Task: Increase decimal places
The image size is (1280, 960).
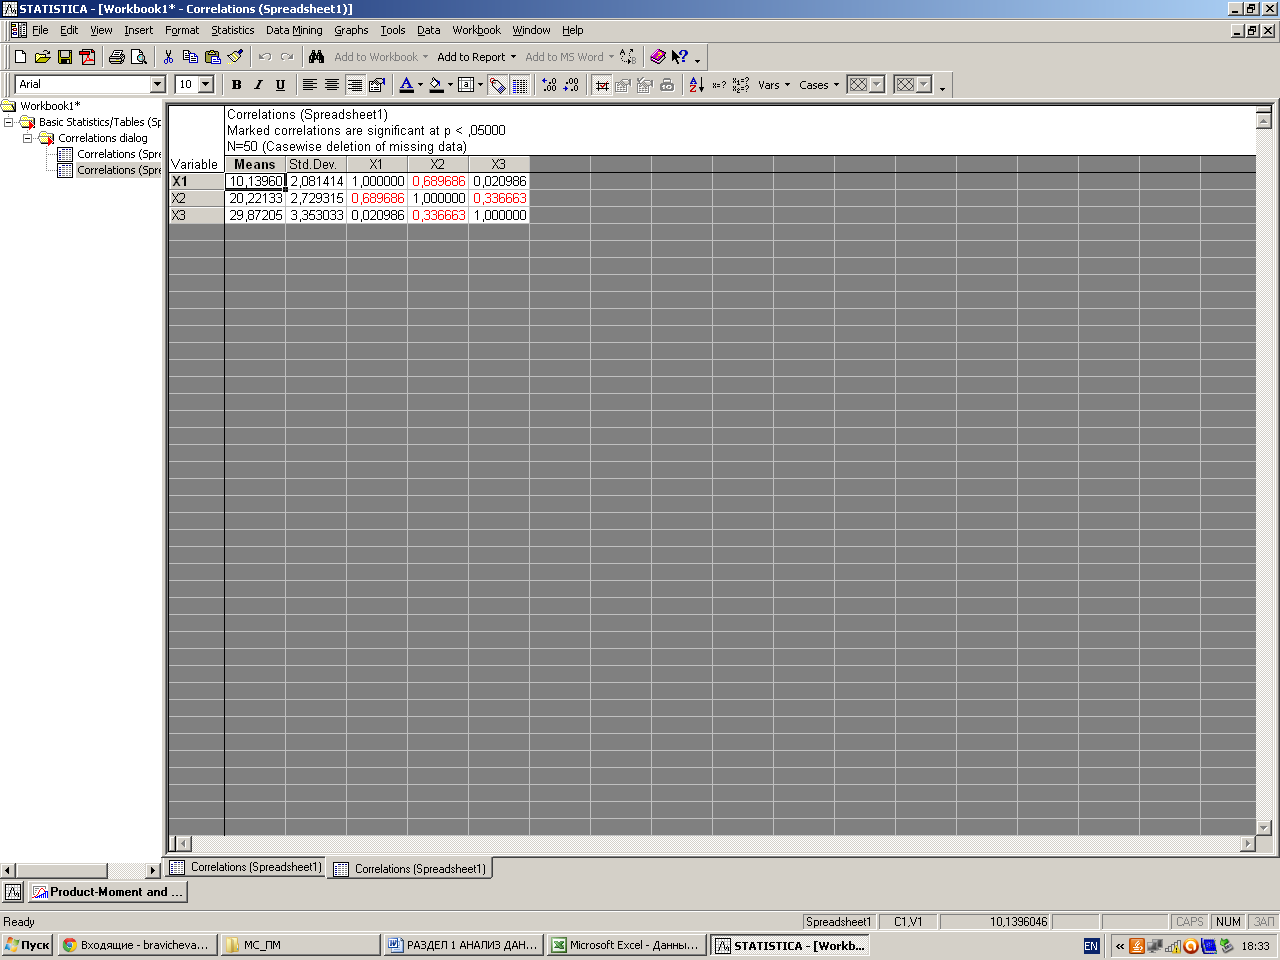Action: pos(549,85)
